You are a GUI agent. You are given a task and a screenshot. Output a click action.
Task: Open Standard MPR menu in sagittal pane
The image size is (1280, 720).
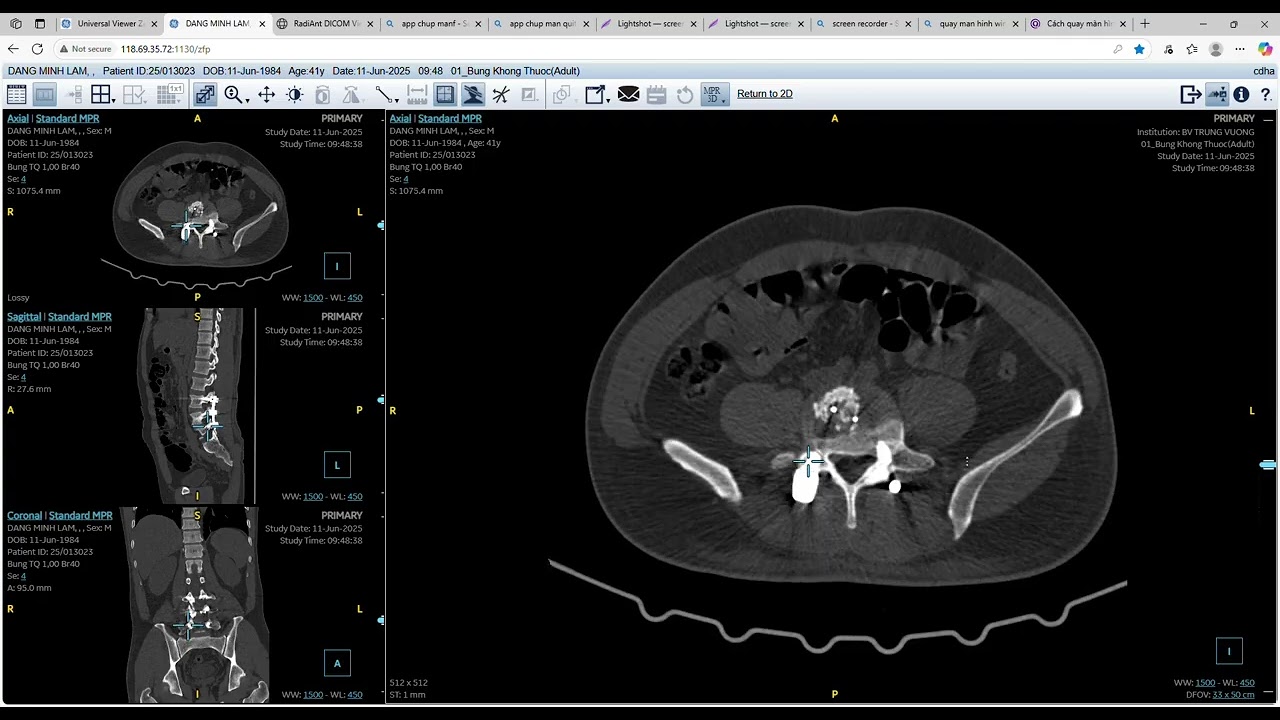point(80,317)
